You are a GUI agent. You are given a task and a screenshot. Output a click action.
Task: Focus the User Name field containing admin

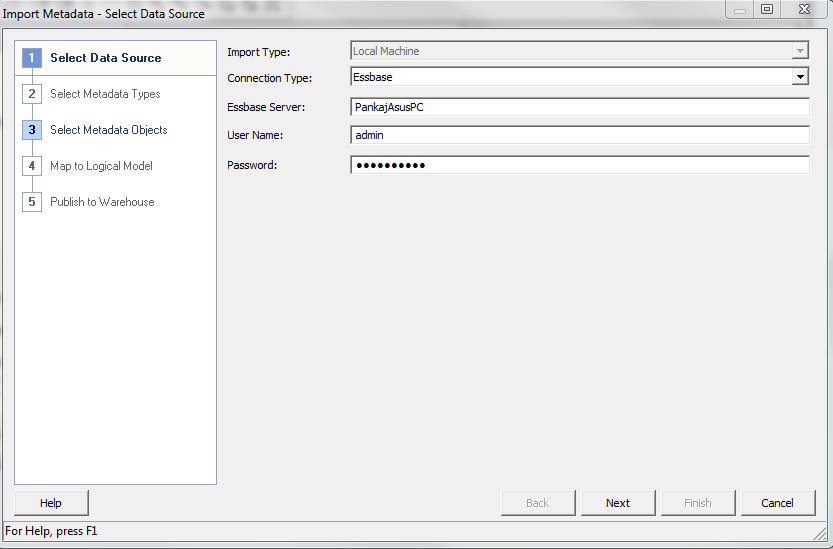580,135
